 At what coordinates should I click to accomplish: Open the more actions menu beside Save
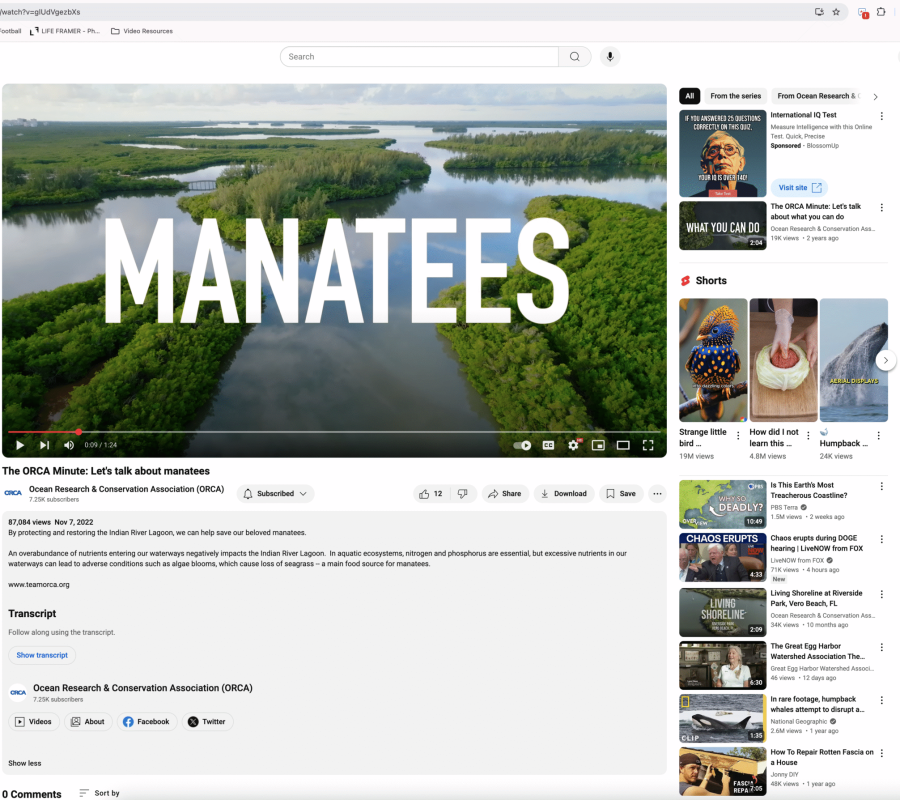click(x=657, y=493)
